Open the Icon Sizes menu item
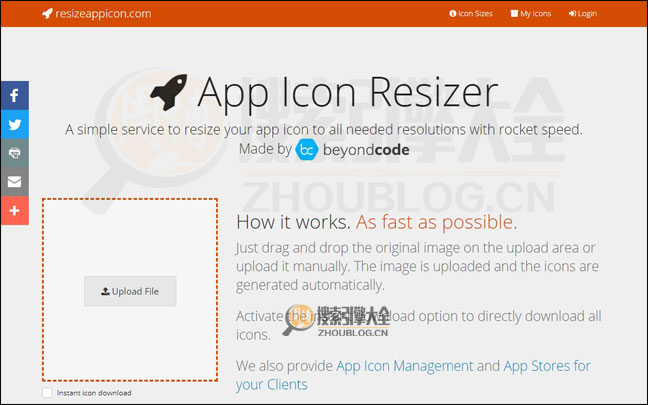The width and height of the screenshot is (648, 405). pyautogui.click(x=471, y=14)
